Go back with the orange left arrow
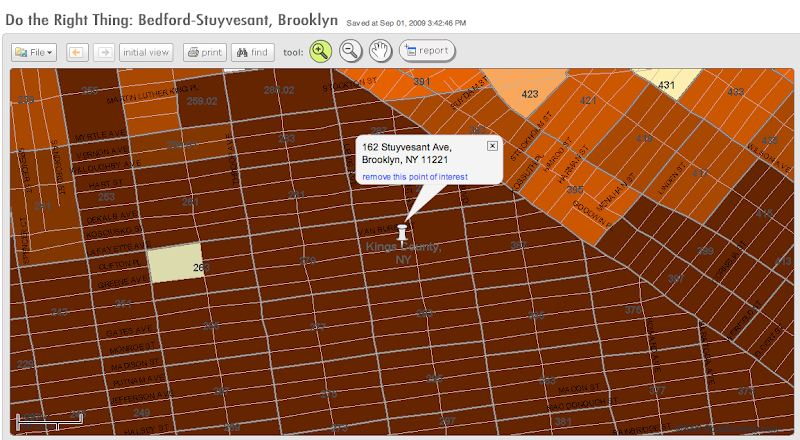800x440 pixels. [x=77, y=52]
